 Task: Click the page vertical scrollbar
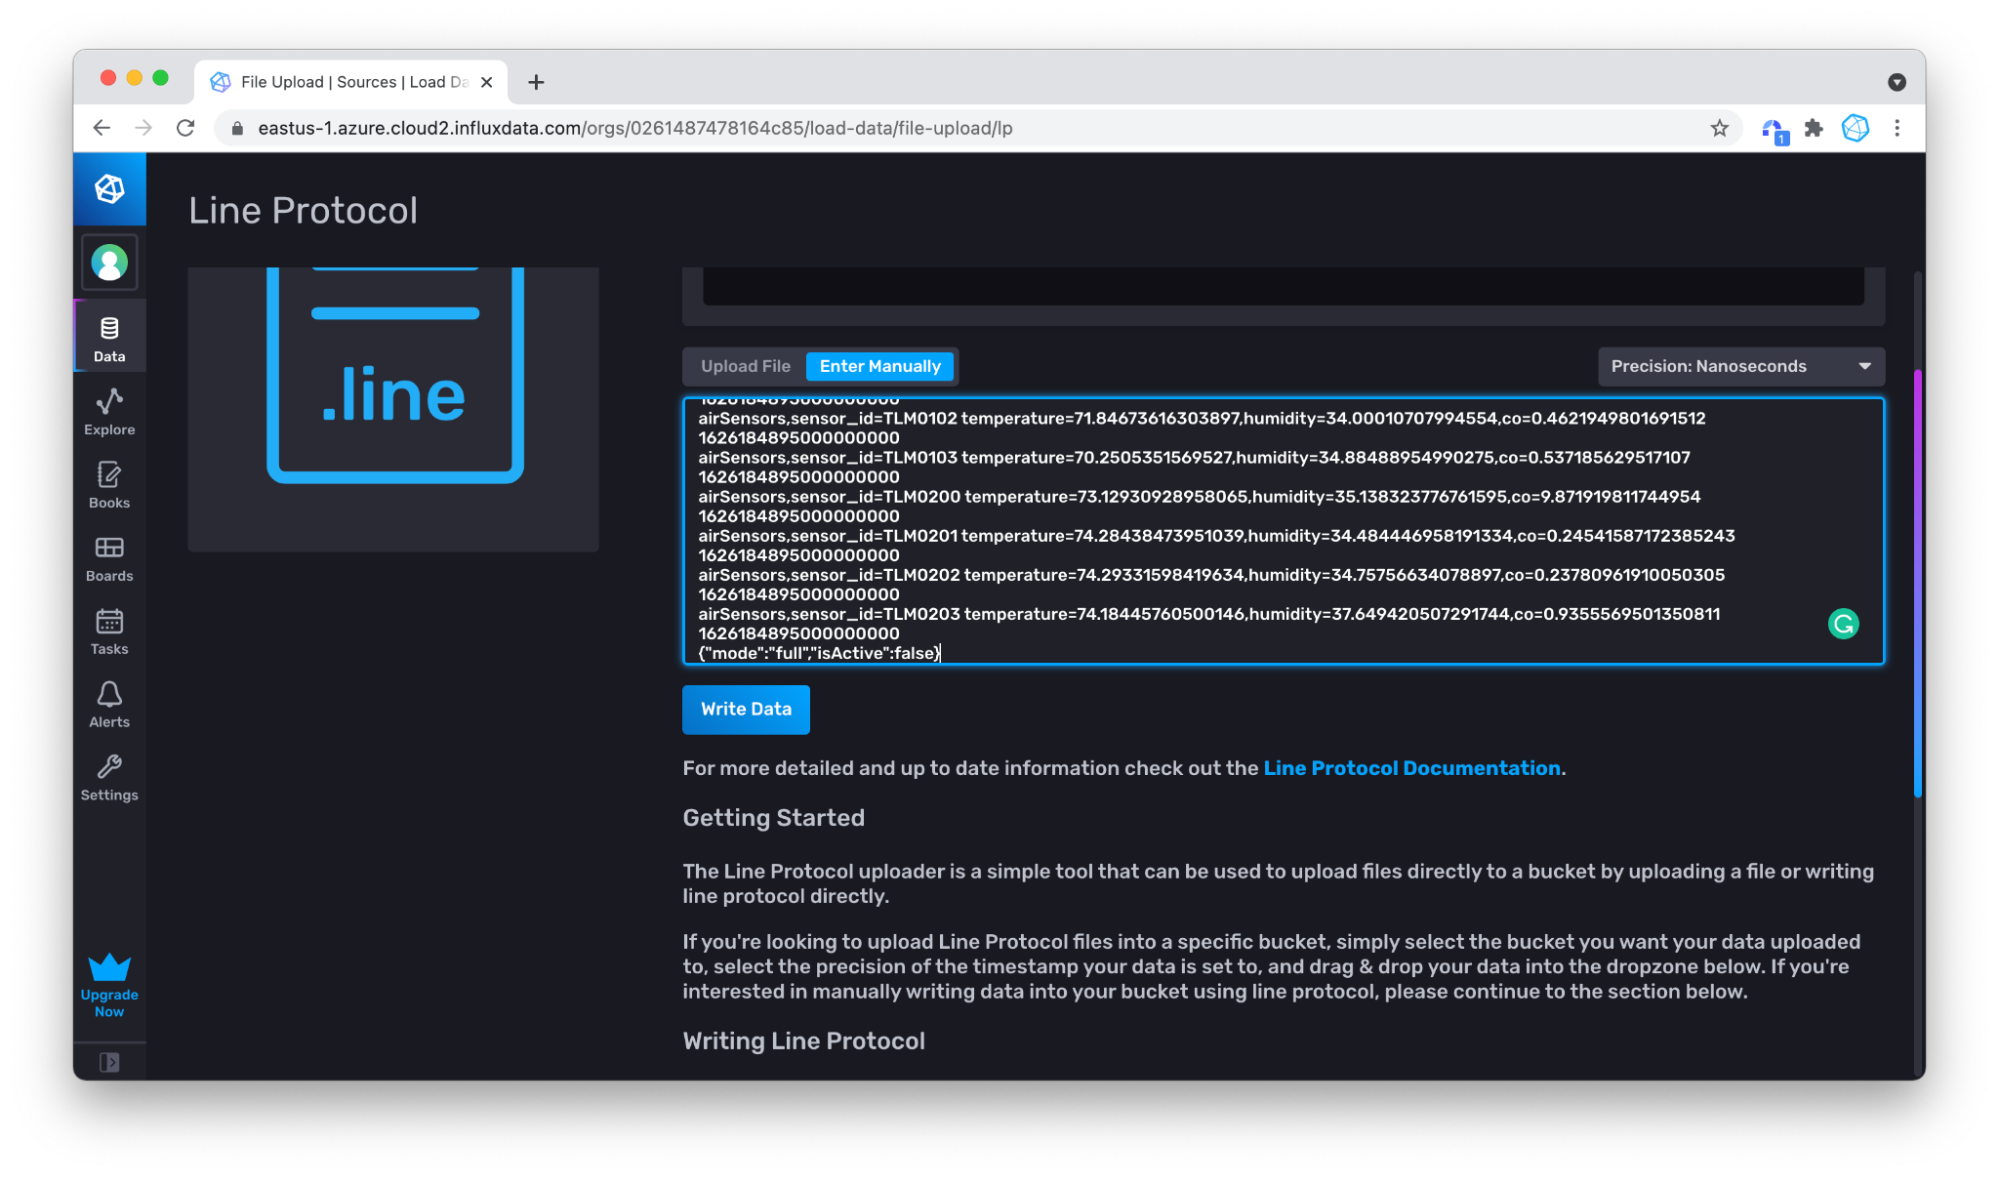click(x=1917, y=584)
